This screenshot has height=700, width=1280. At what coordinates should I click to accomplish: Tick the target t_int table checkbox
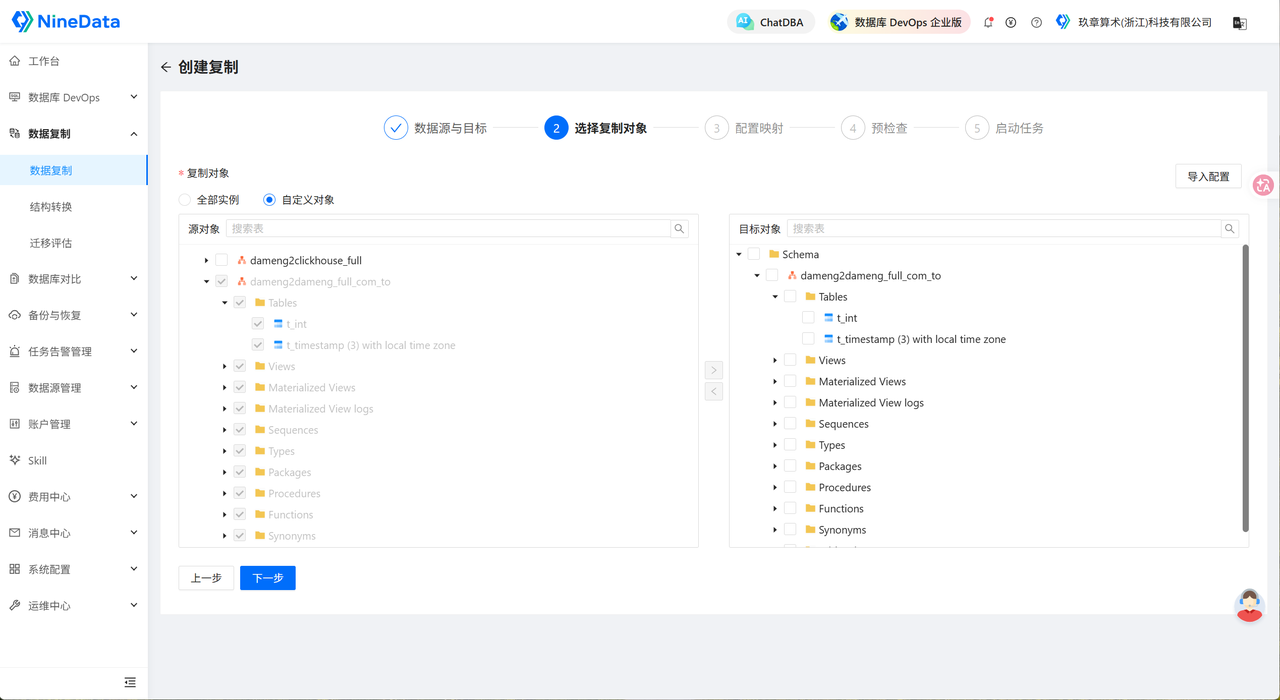[808, 318]
